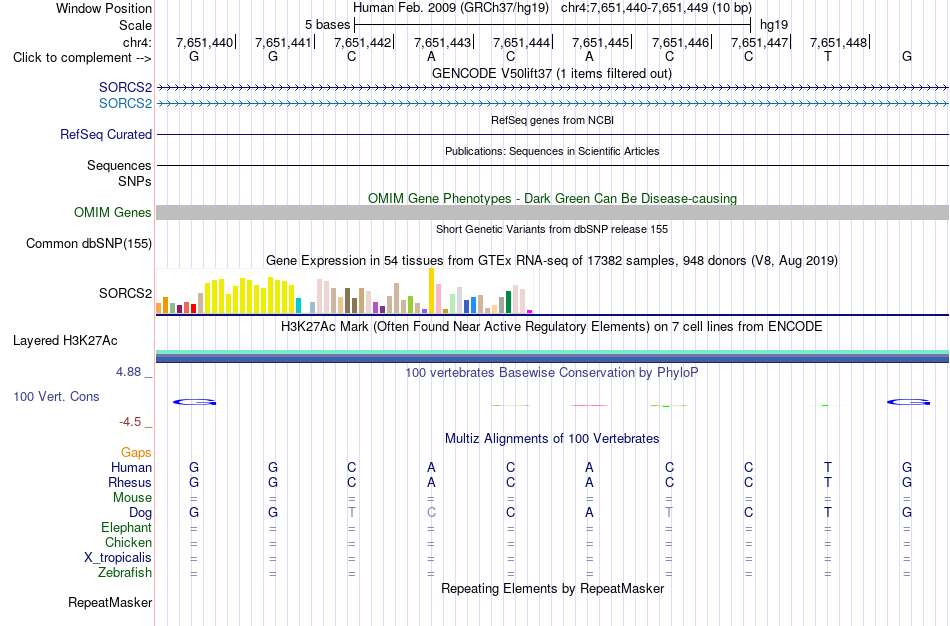Open 'Repeating Elements by RepeatMasker' title
950x626 pixels.
[552, 589]
